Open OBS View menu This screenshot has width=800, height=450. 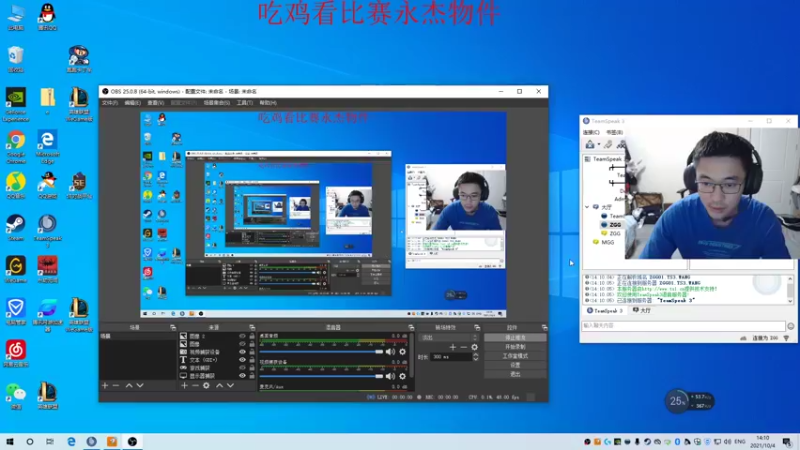point(156,103)
